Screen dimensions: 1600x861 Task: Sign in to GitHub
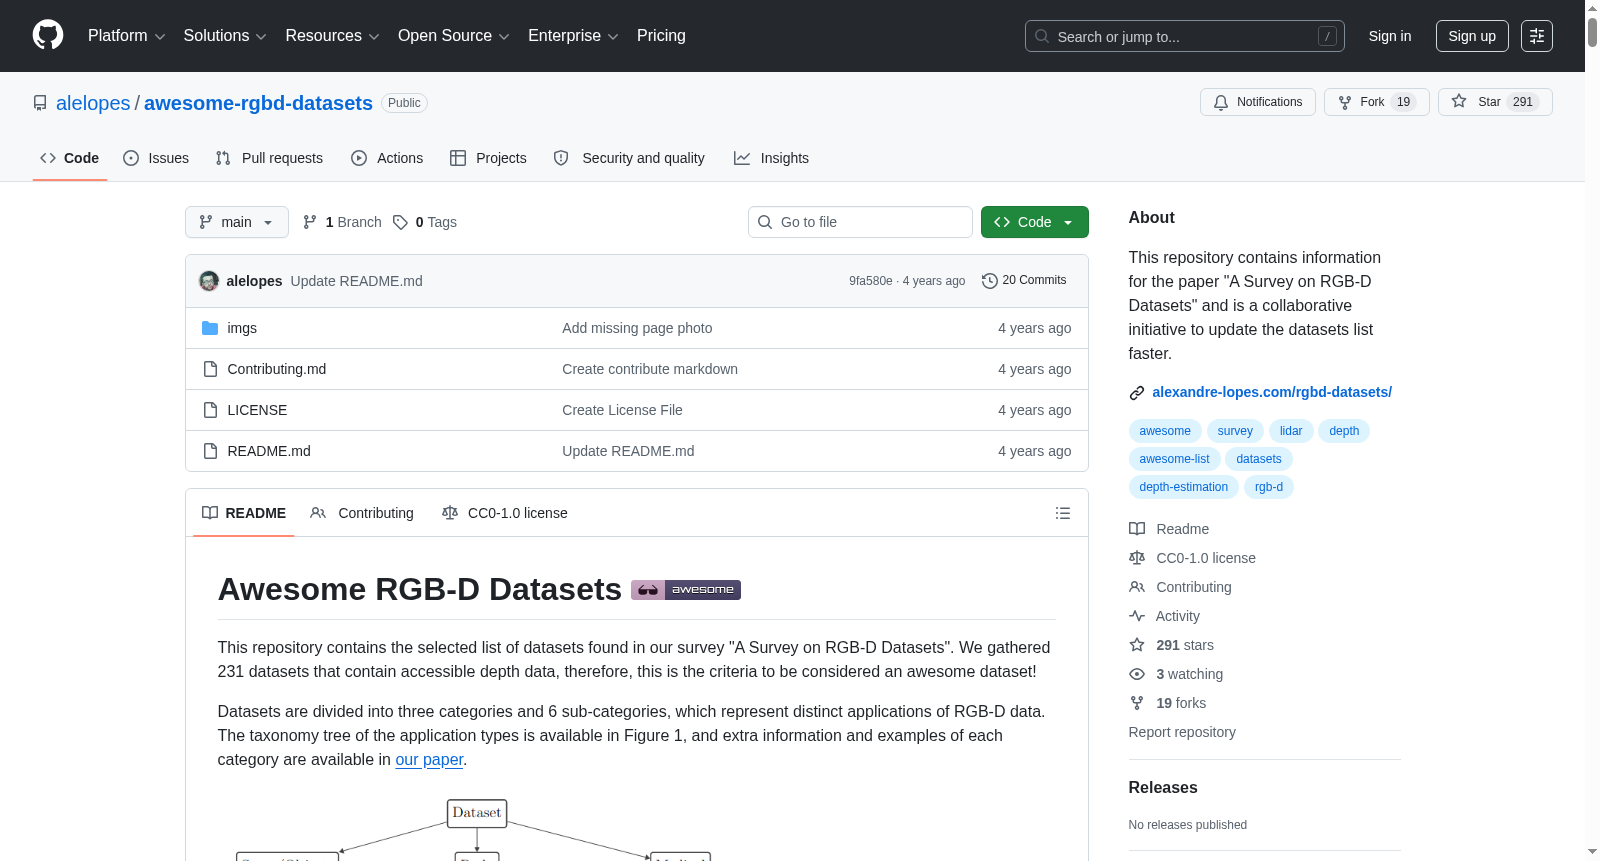[x=1390, y=36]
